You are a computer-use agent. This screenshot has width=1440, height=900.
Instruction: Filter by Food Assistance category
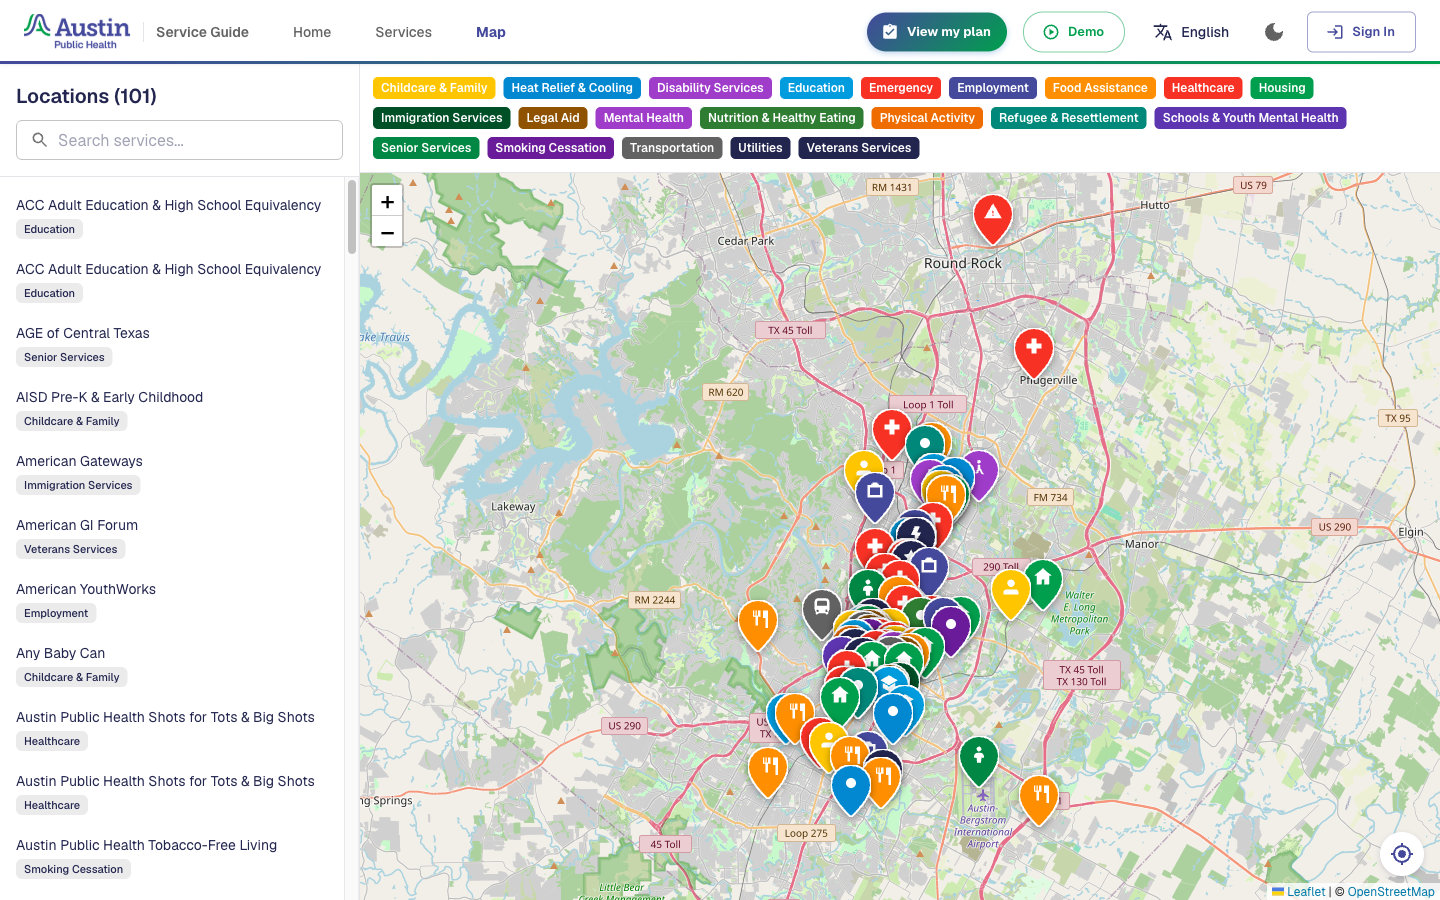(1100, 88)
